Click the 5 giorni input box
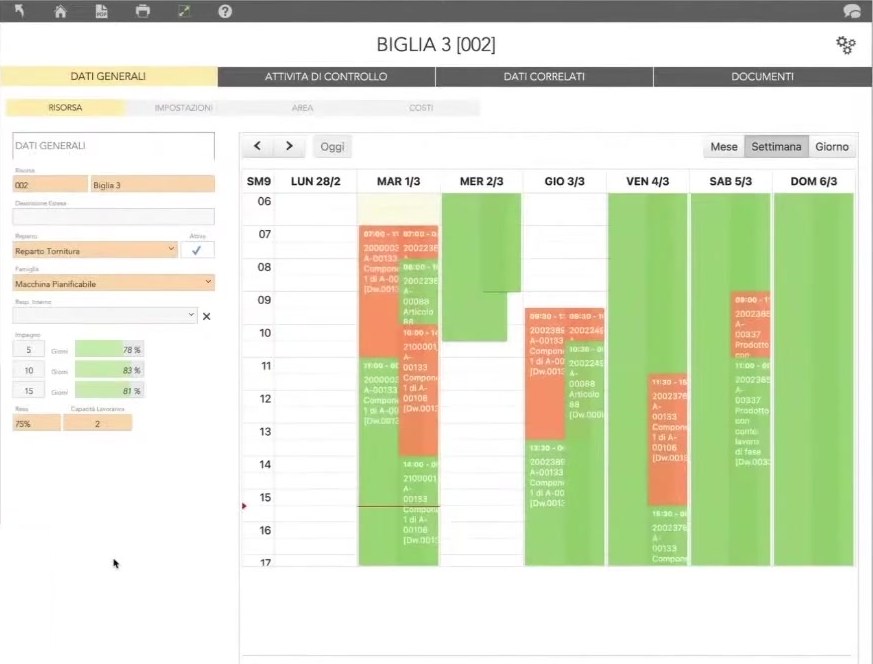The width and height of the screenshot is (873, 664). [x=28, y=350]
